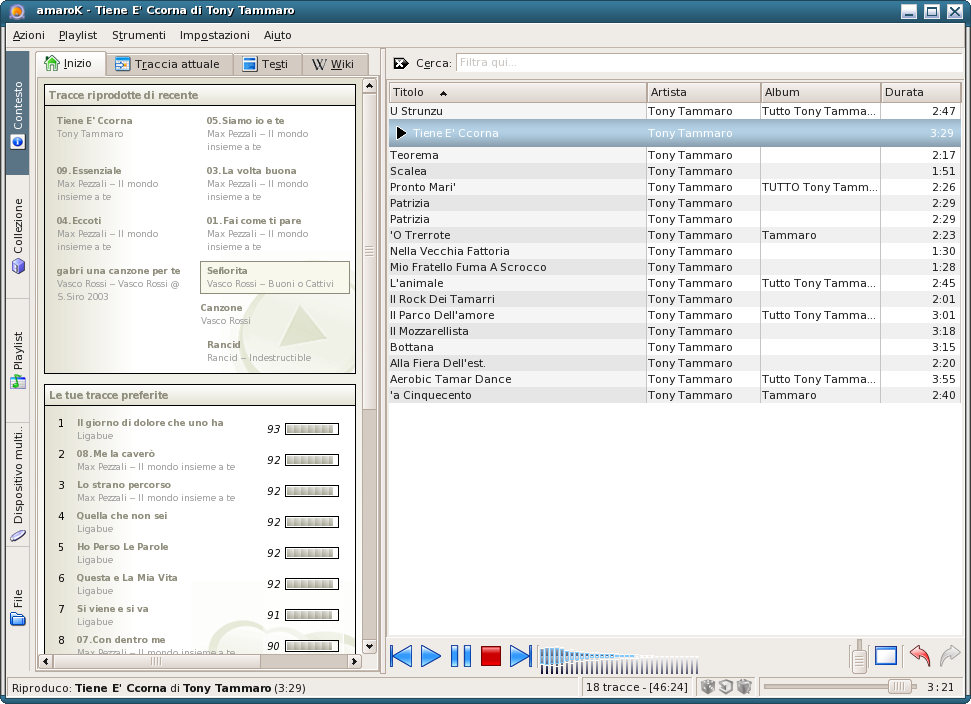Screen dimensions: 971x704
Task: Open the File sidebar tab
Action: [x=17, y=608]
